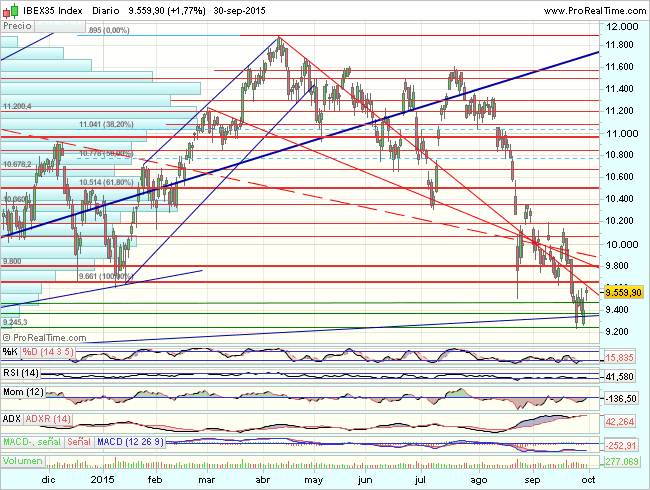Click the %K stochastic label
Viewport: 650px width, 490px height.
(10, 352)
